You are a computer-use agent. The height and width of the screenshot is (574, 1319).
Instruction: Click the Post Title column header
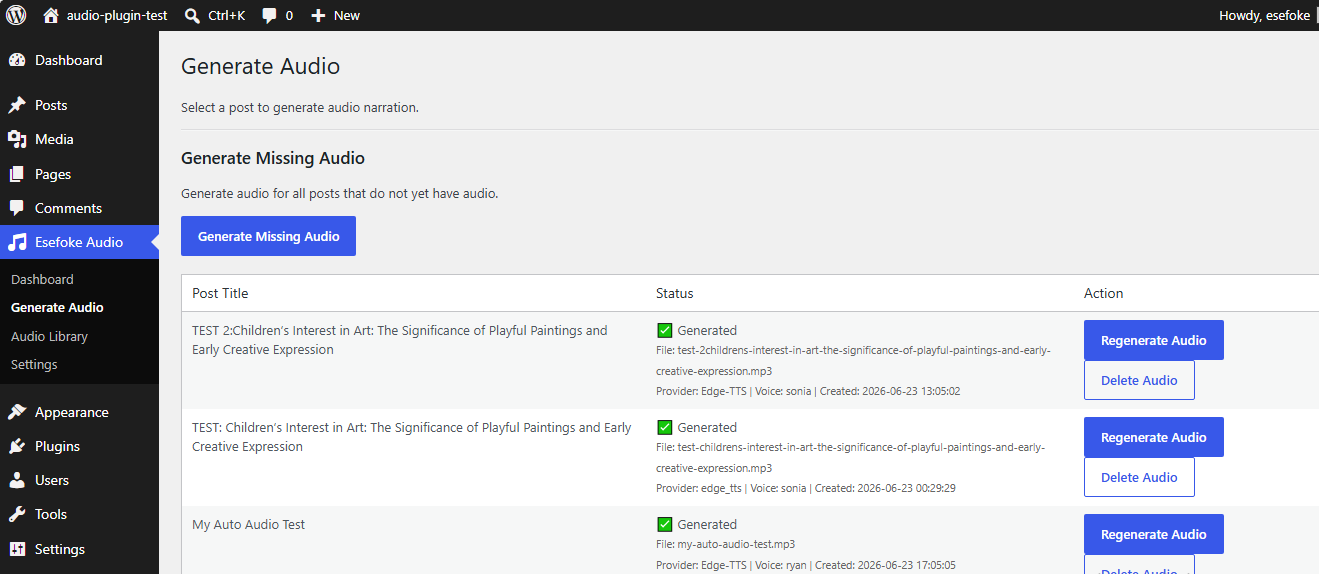coord(220,293)
